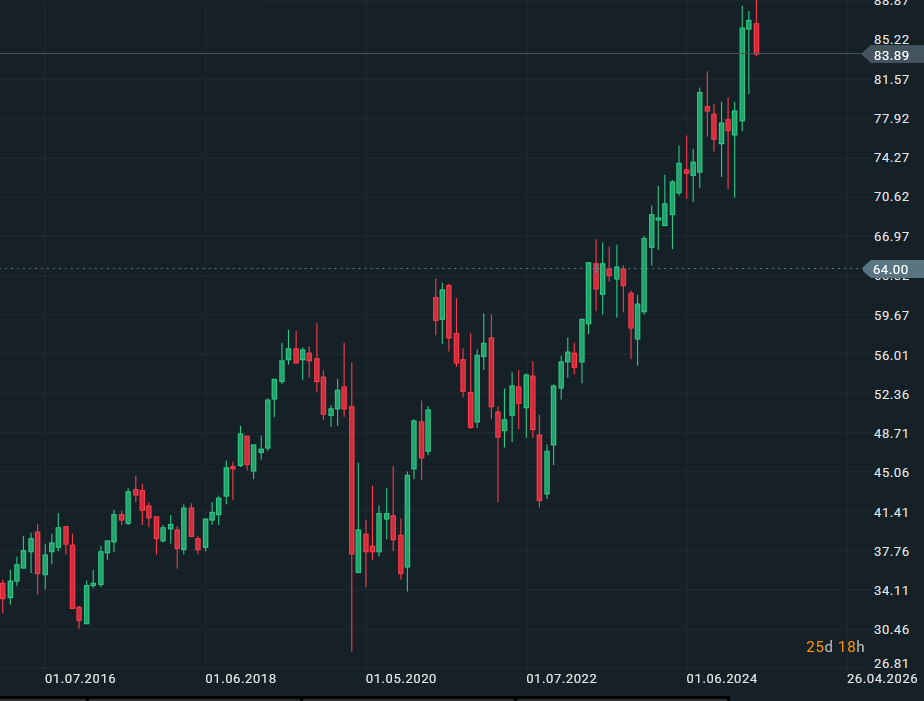Viewport: 924px width, 701px height.
Task: Pick the 59.67 price scale value
Action: coord(891,315)
